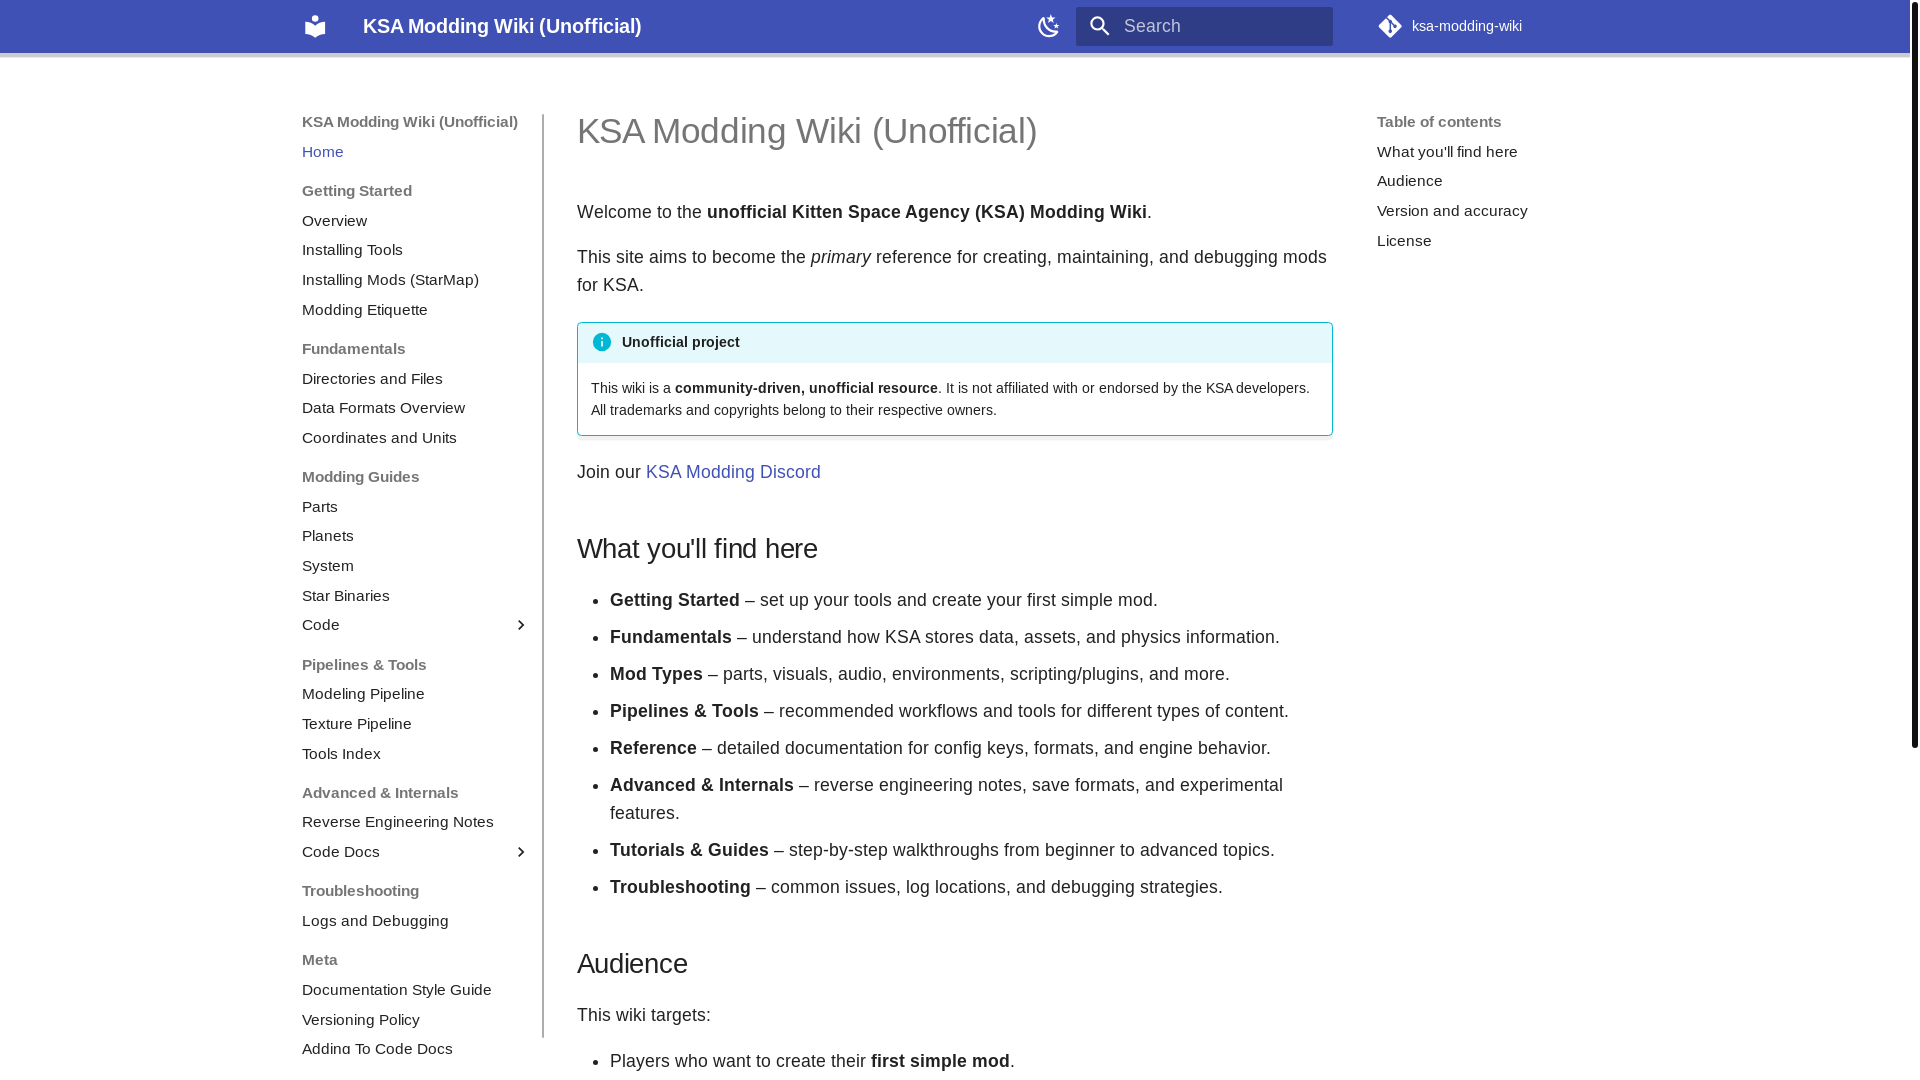Jump to License in contents

pos(1404,241)
